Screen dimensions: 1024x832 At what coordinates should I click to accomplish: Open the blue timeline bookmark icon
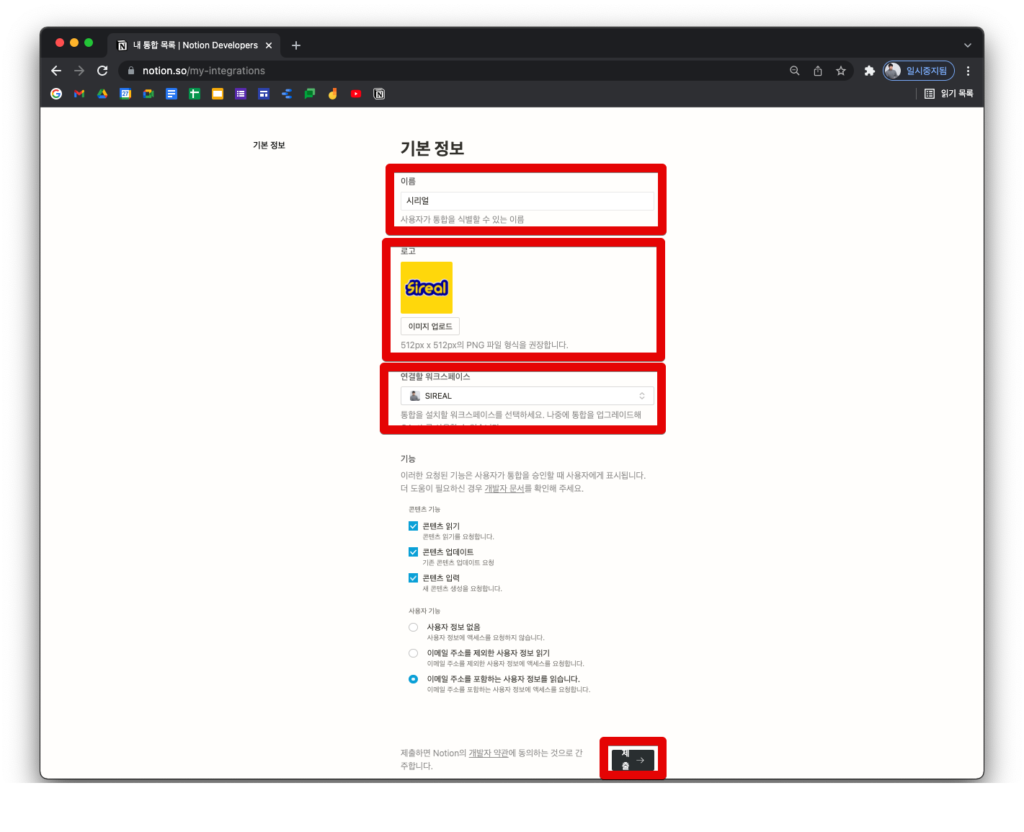pyautogui.click(x=287, y=94)
